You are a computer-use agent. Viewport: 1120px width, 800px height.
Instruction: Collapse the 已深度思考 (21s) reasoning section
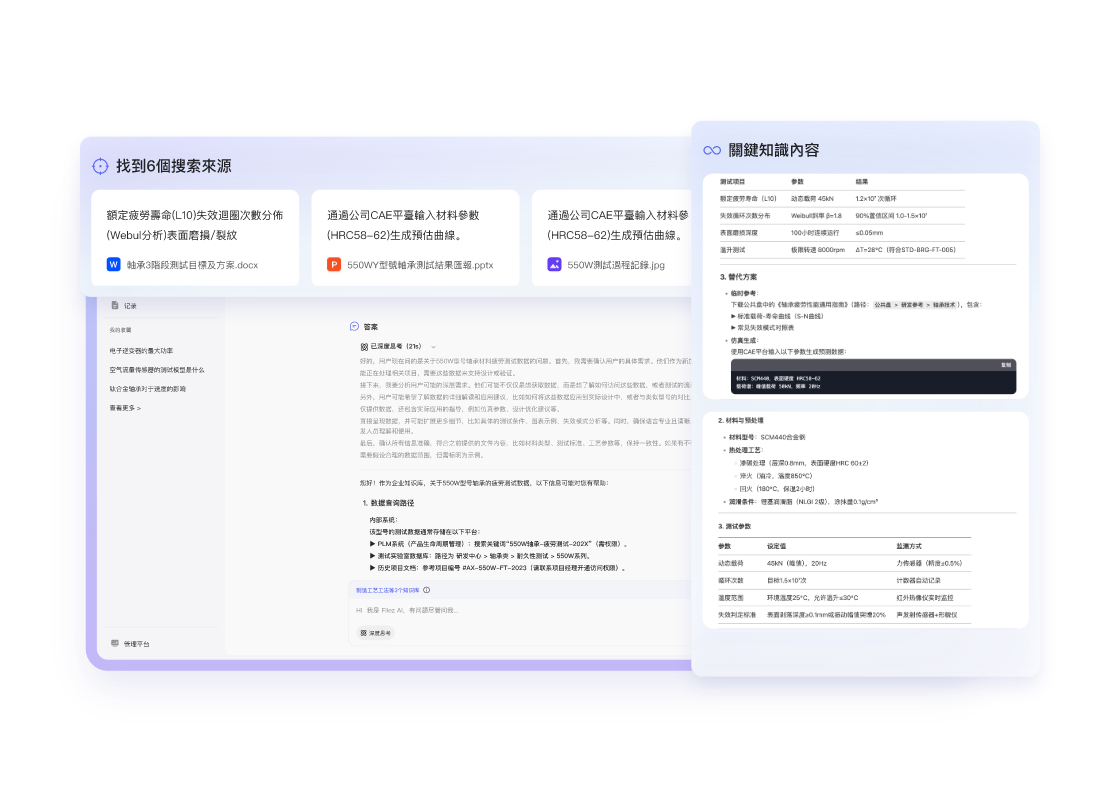tap(433, 346)
